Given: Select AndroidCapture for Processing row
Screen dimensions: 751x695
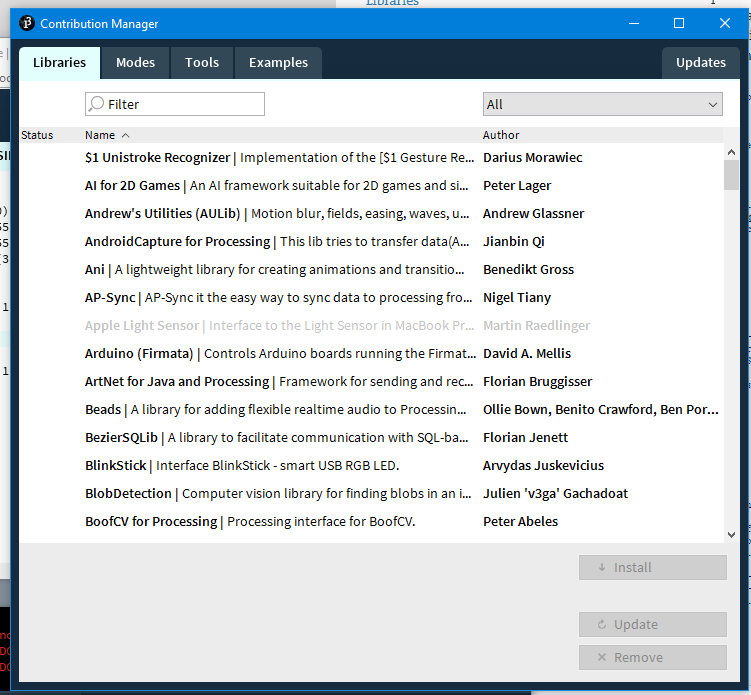Looking at the screenshot, I should coord(371,241).
